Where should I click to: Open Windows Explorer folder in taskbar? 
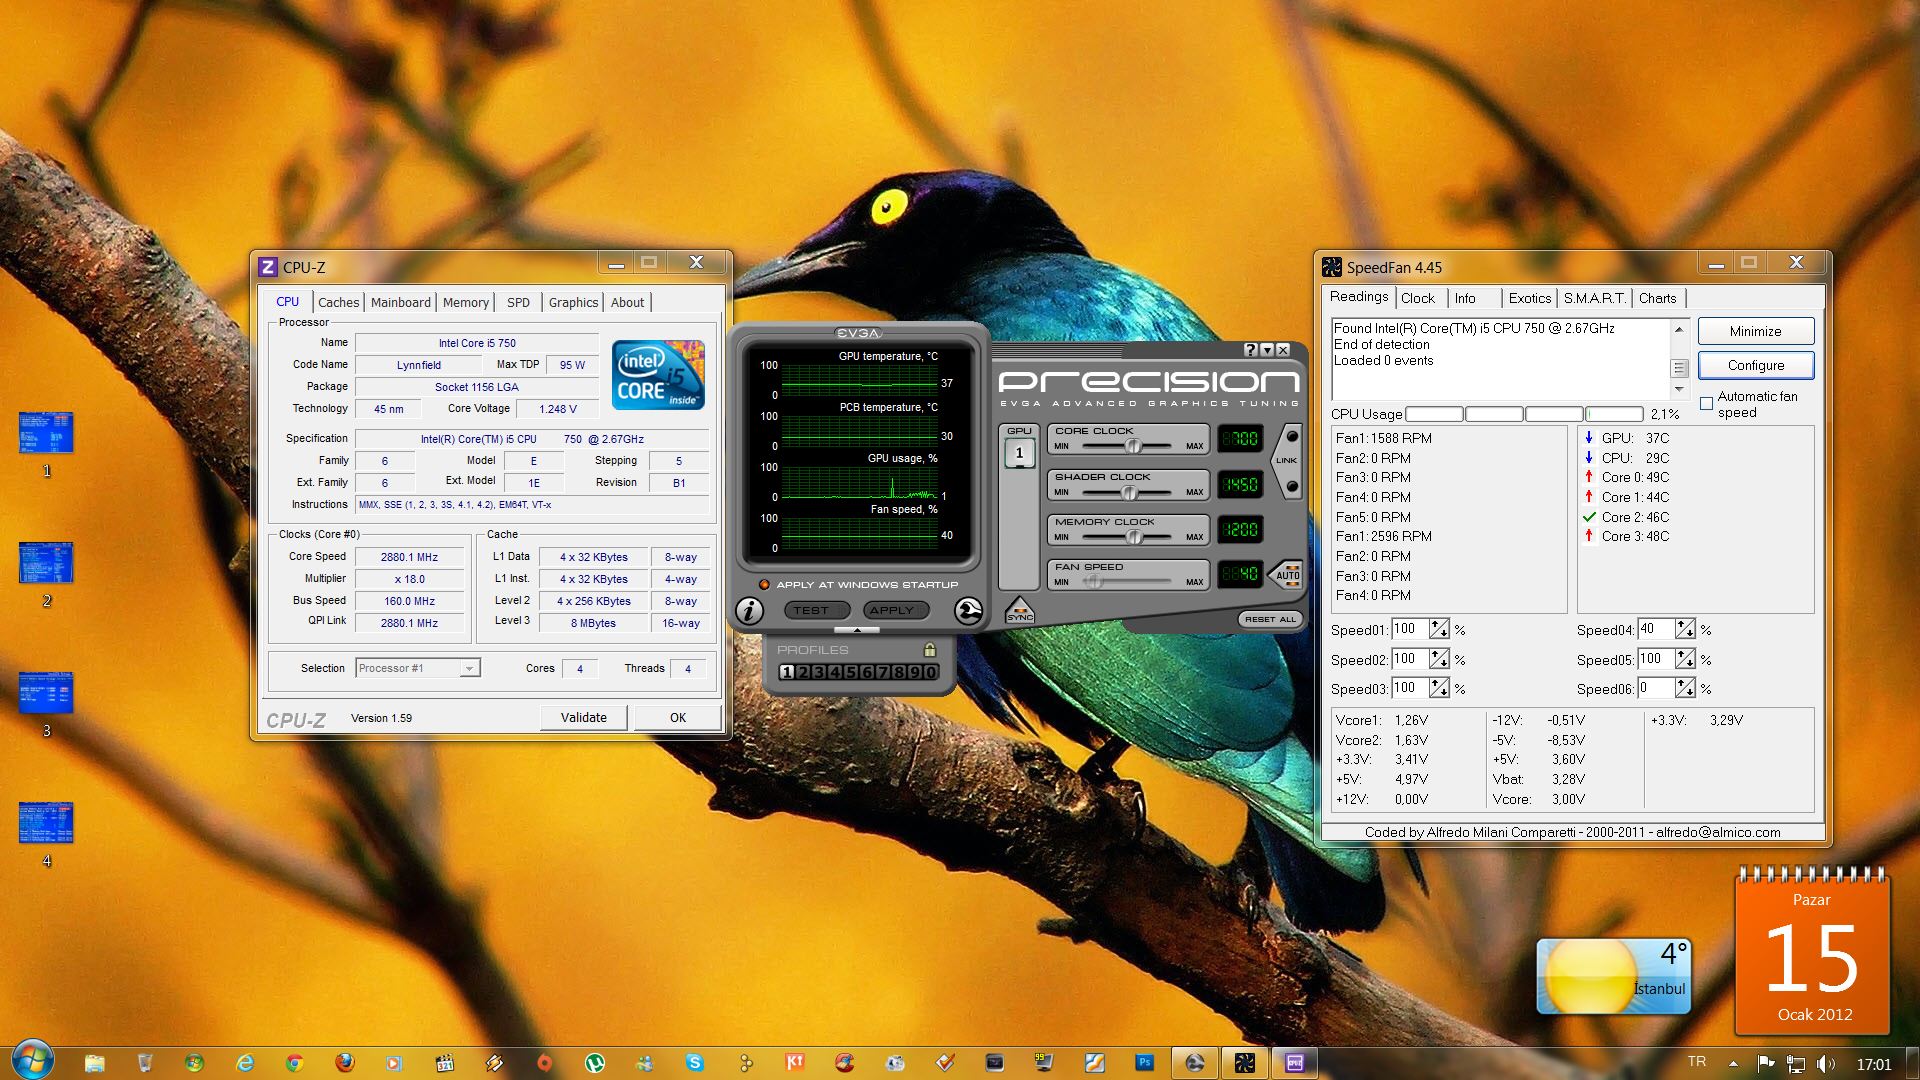click(x=94, y=1063)
